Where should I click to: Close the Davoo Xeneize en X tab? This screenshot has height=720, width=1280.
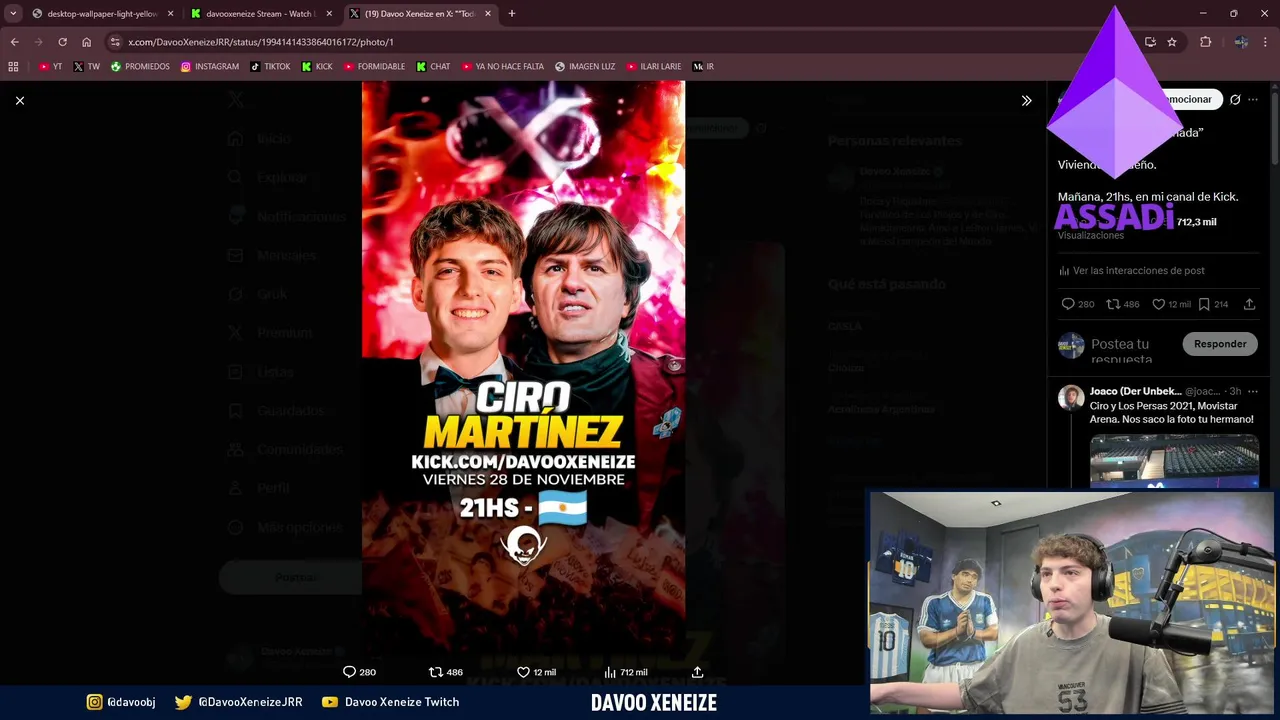pos(488,14)
